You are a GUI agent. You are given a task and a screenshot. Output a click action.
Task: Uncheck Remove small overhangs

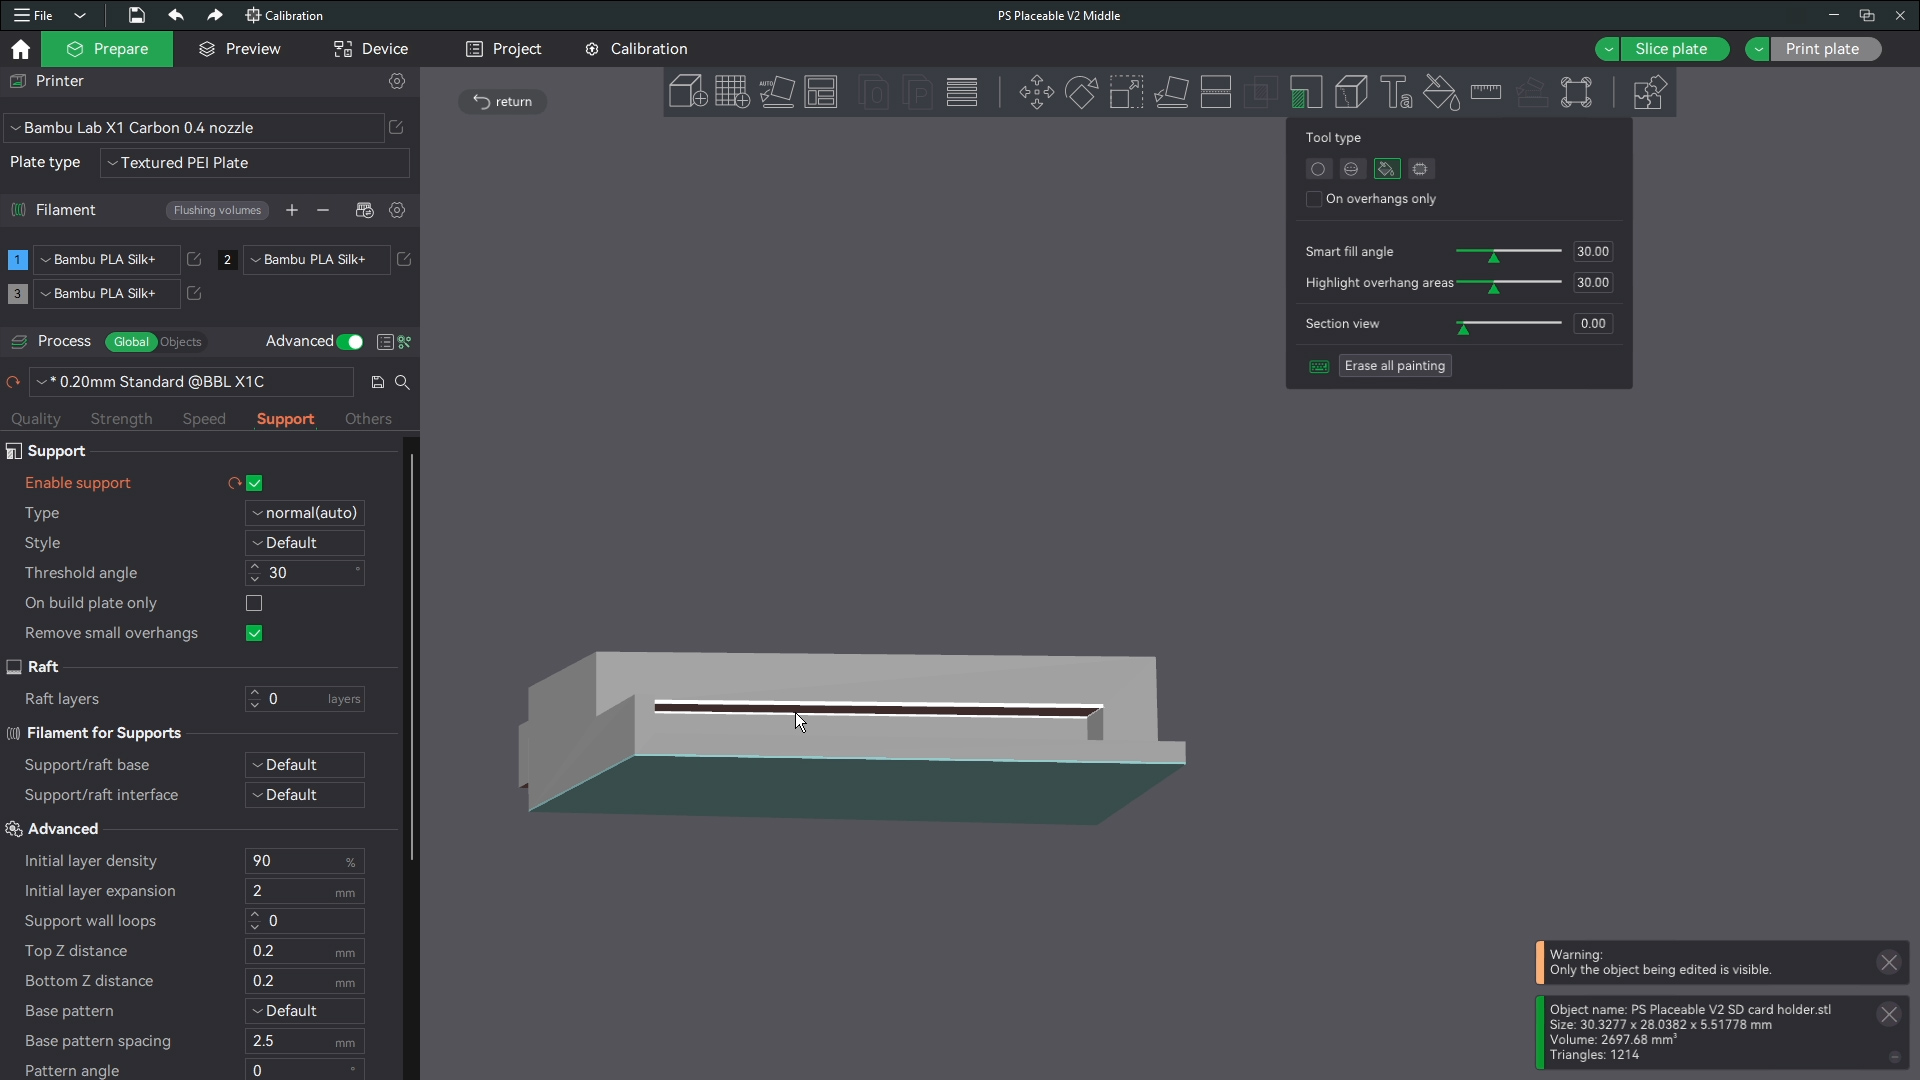[254, 633]
